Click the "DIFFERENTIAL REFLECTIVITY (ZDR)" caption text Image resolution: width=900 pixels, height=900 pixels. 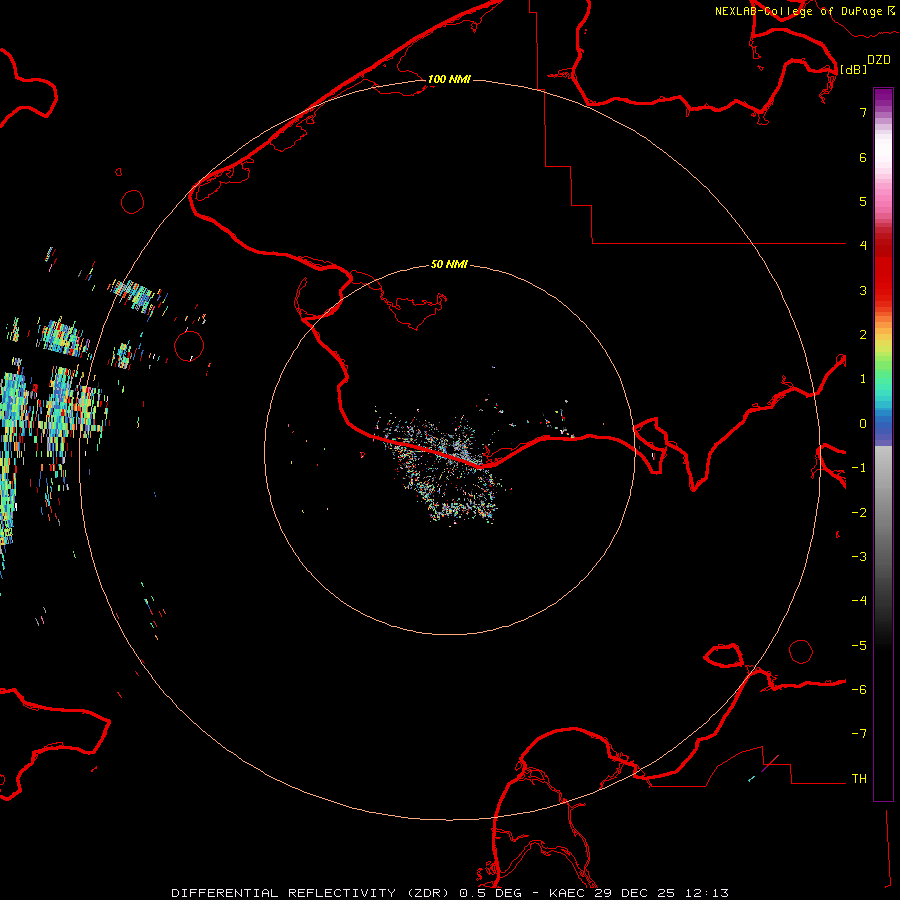312,893
